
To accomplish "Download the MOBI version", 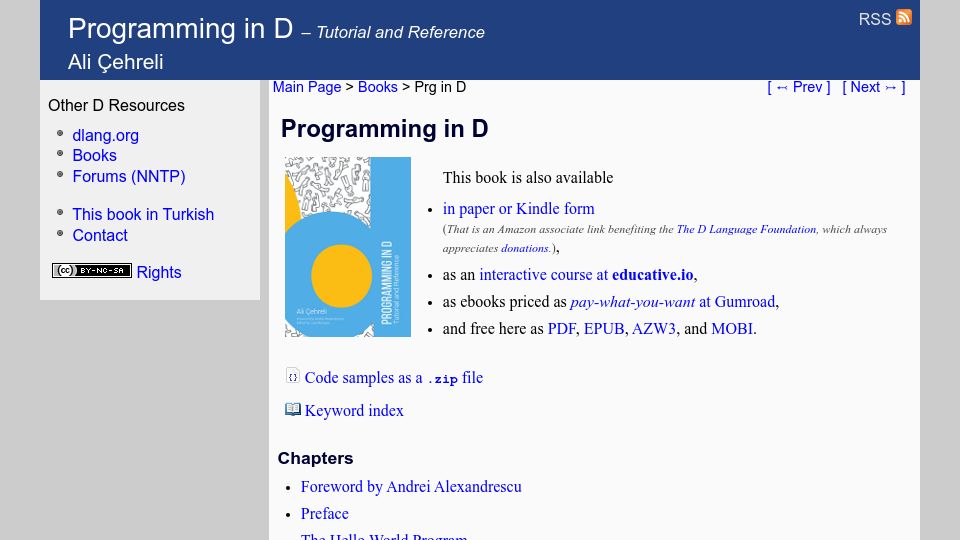I will coord(732,329).
